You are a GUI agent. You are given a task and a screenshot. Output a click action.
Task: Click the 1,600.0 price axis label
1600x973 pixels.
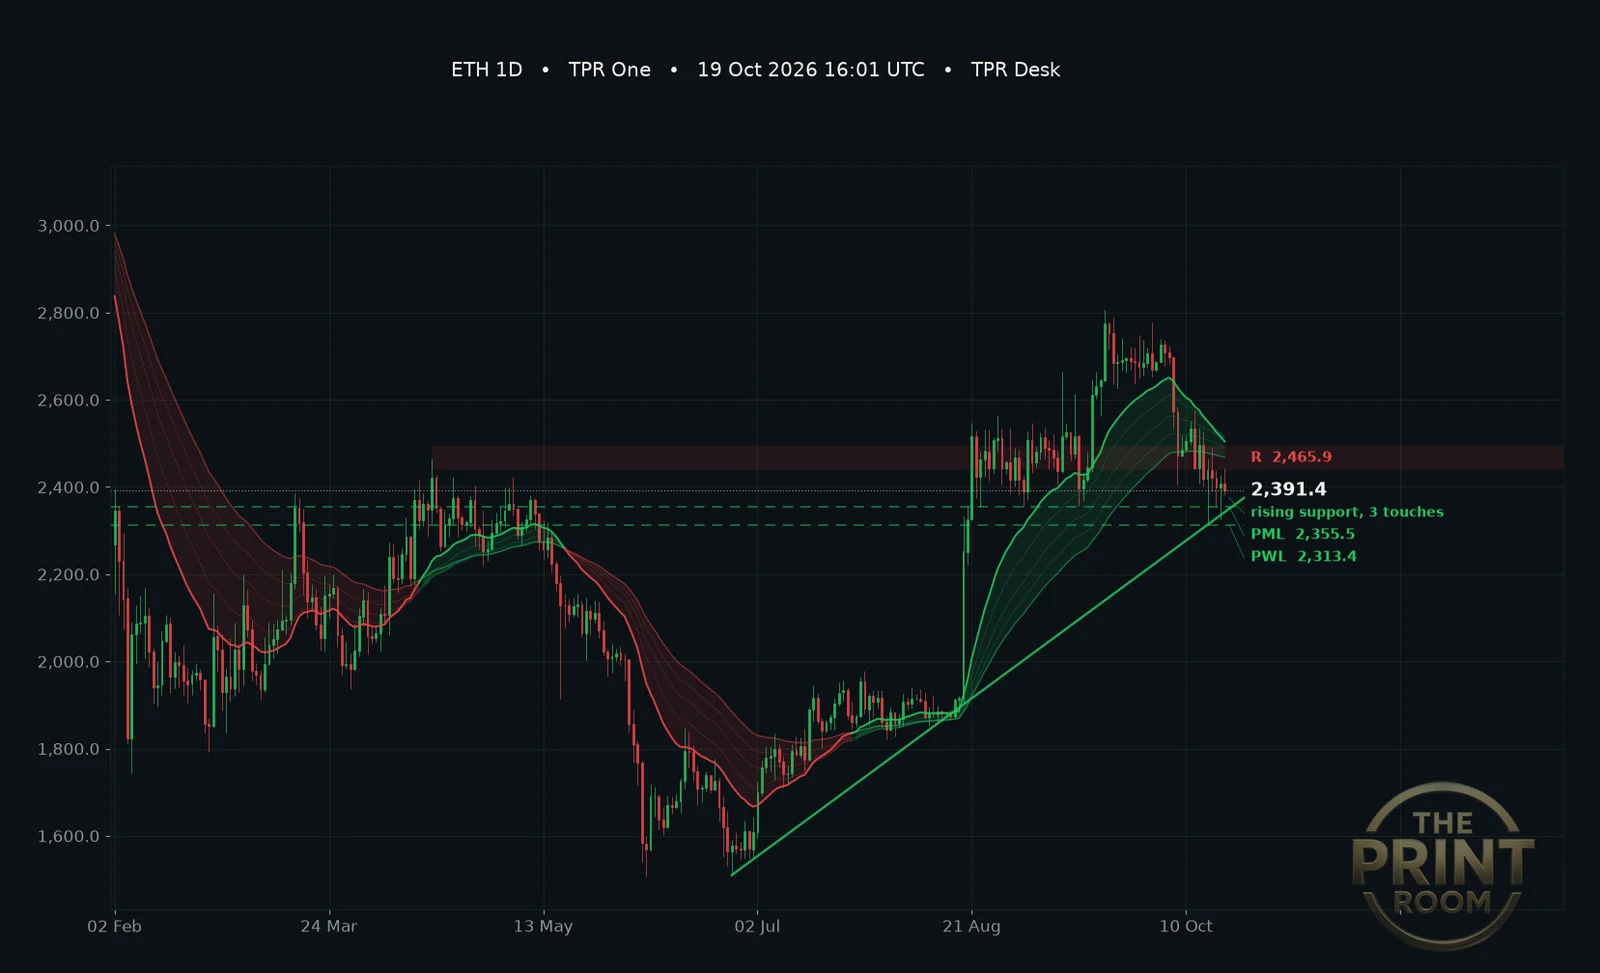[68, 837]
